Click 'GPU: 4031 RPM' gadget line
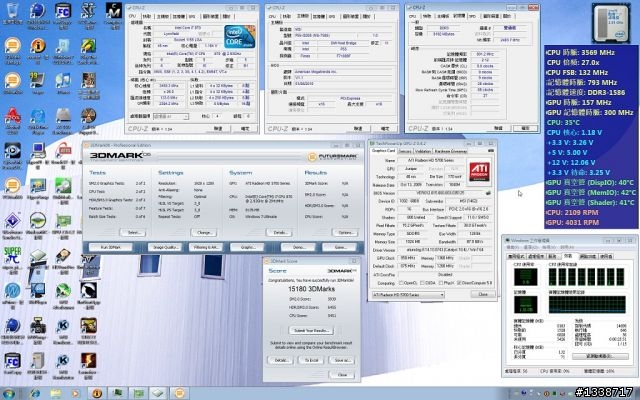This screenshot has height=400, width=640. (x=572, y=222)
